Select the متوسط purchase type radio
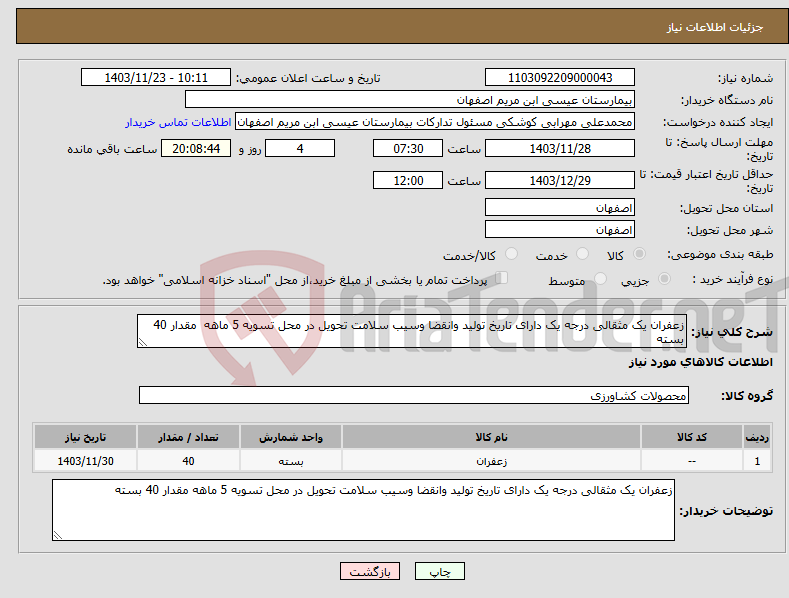This screenshot has width=789, height=598. tap(600, 278)
